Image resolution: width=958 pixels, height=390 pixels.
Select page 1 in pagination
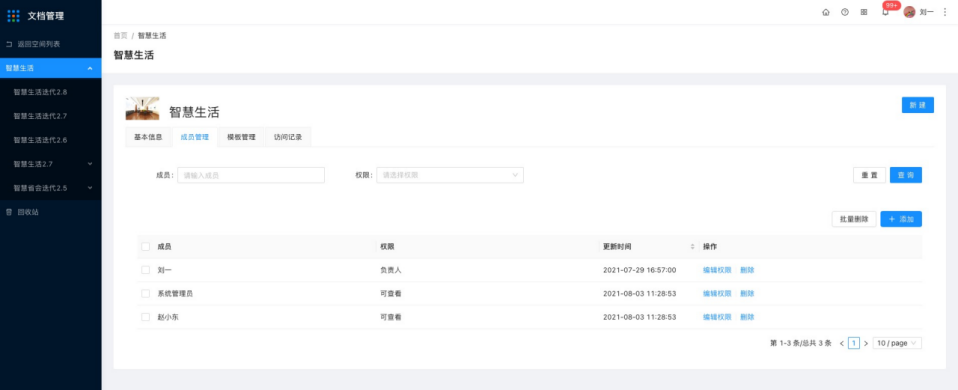[x=854, y=344]
